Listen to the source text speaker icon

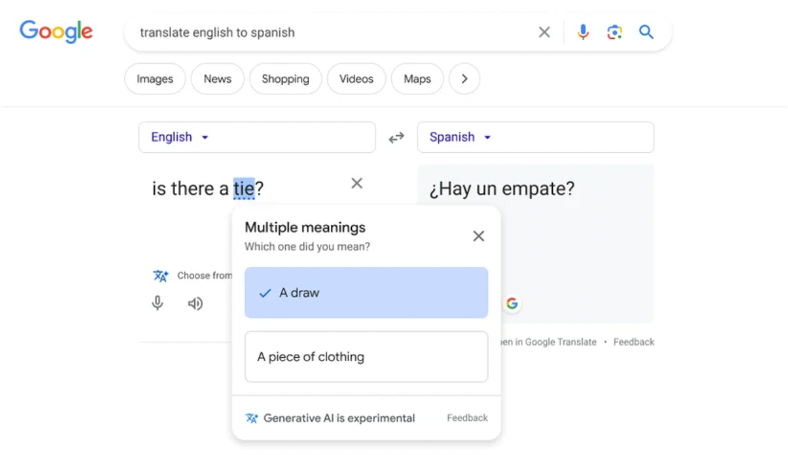tap(195, 304)
